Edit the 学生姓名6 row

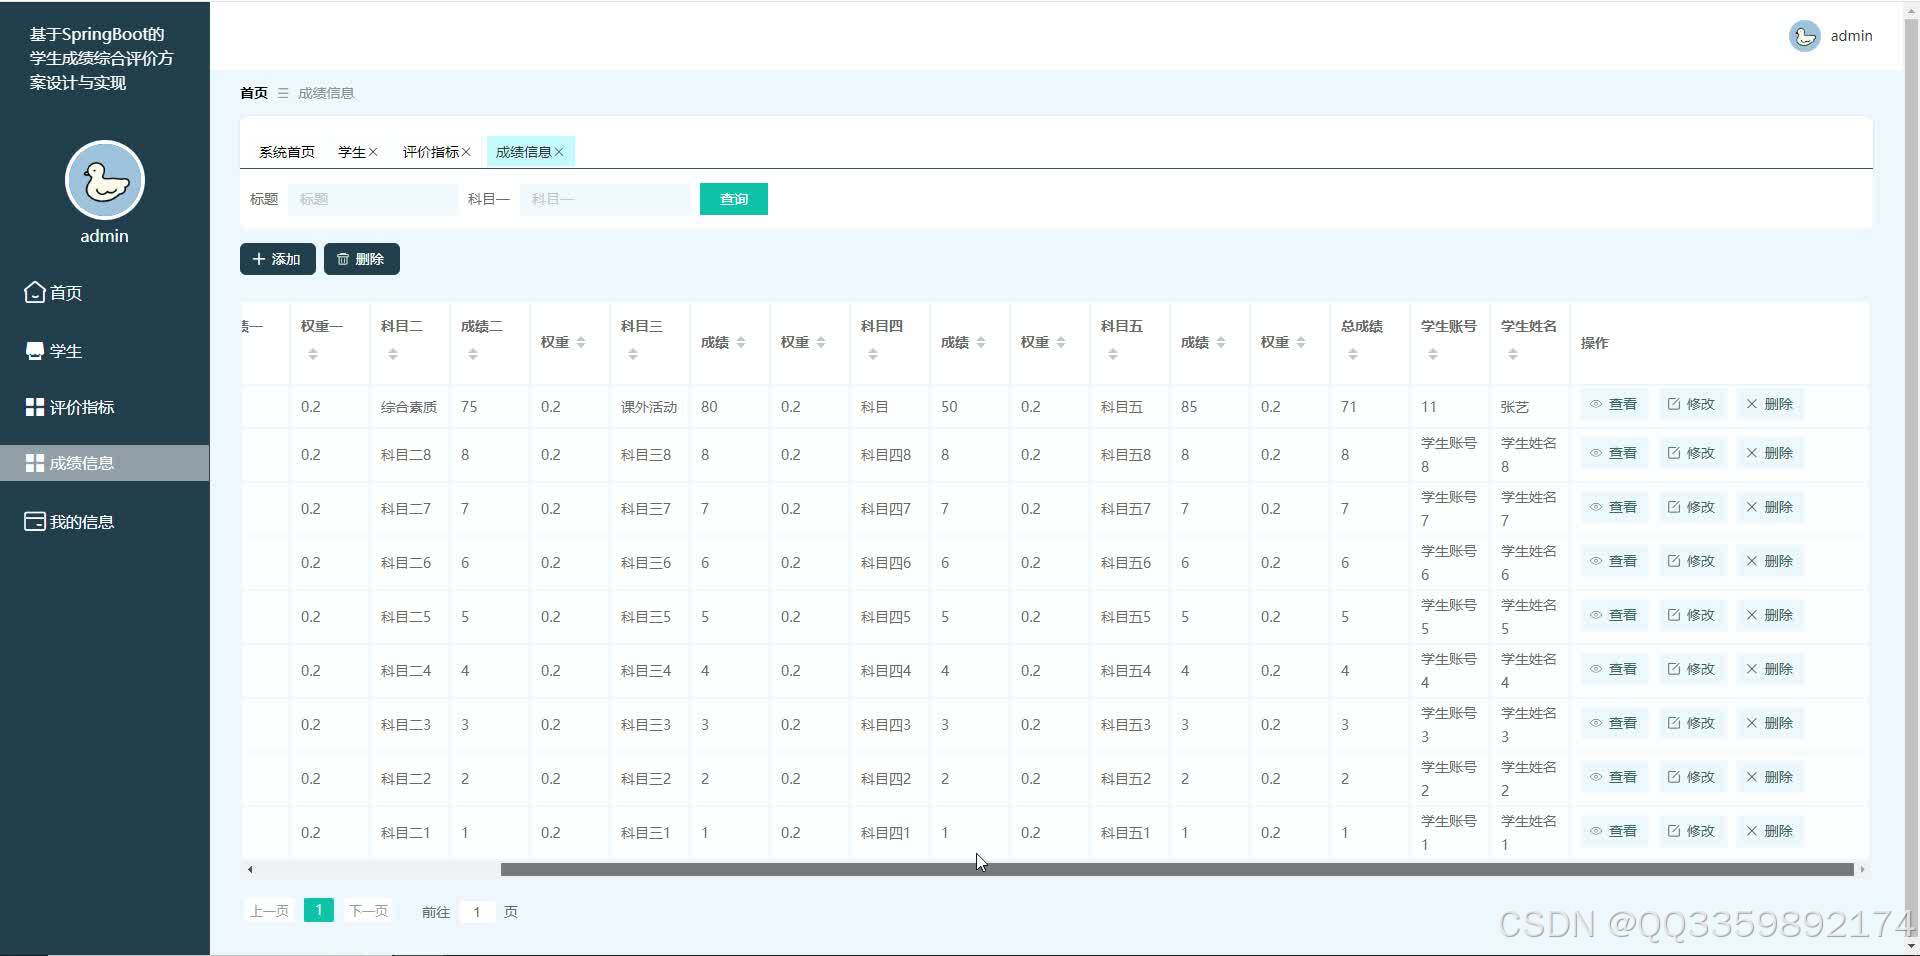point(1691,561)
